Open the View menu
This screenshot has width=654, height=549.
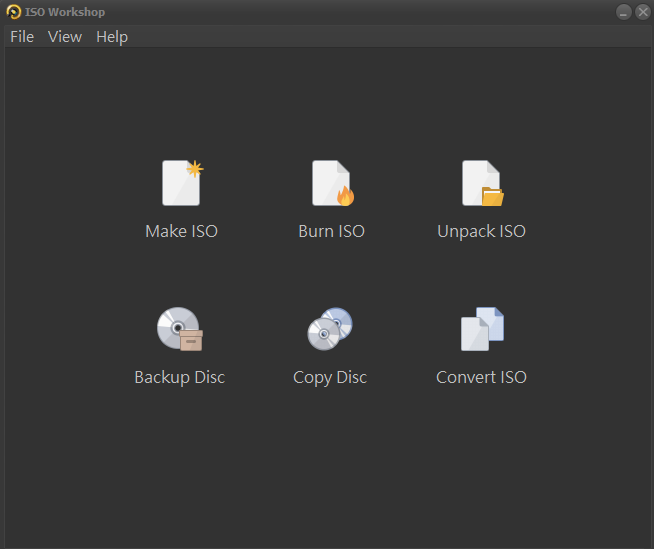tap(65, 37)
